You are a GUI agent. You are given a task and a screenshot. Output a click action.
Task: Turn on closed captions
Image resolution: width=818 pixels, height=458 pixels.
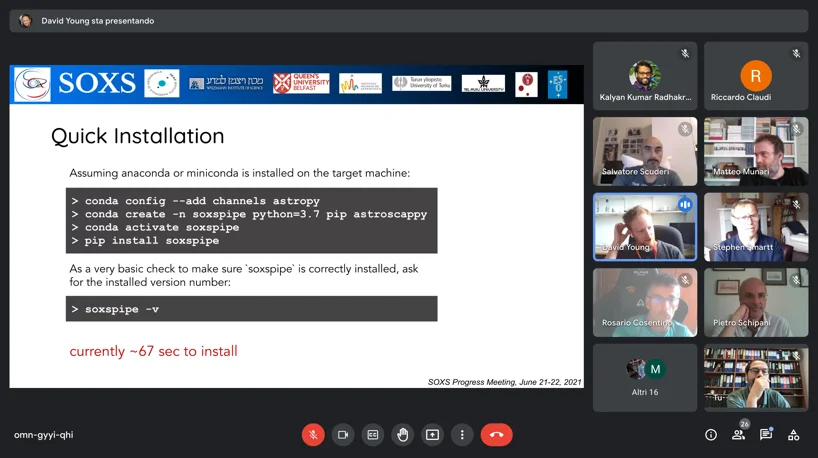[x=373, y=435]
